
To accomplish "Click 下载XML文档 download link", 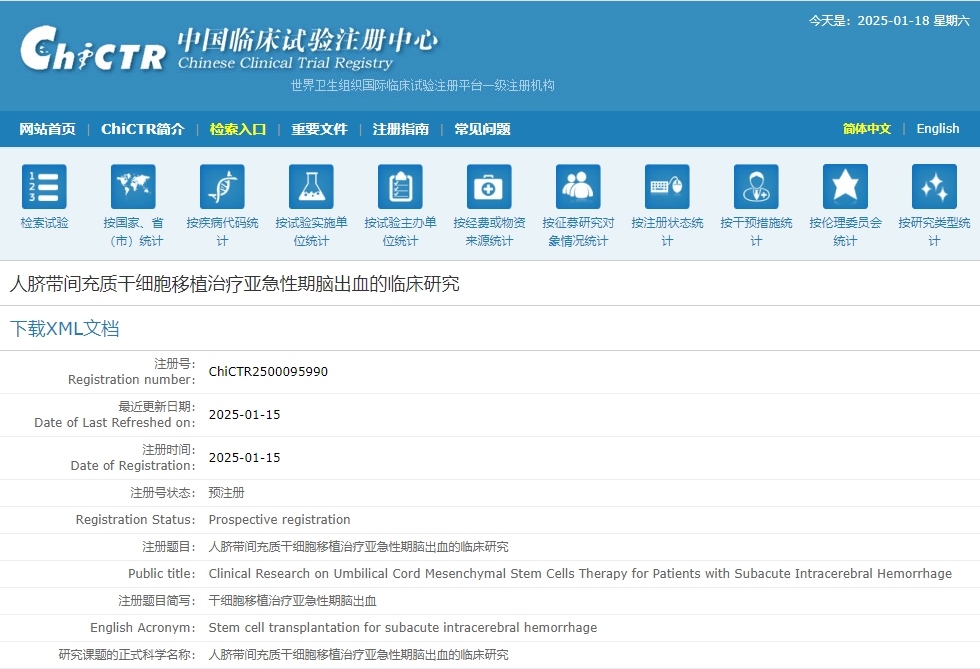I will point(64,328).
